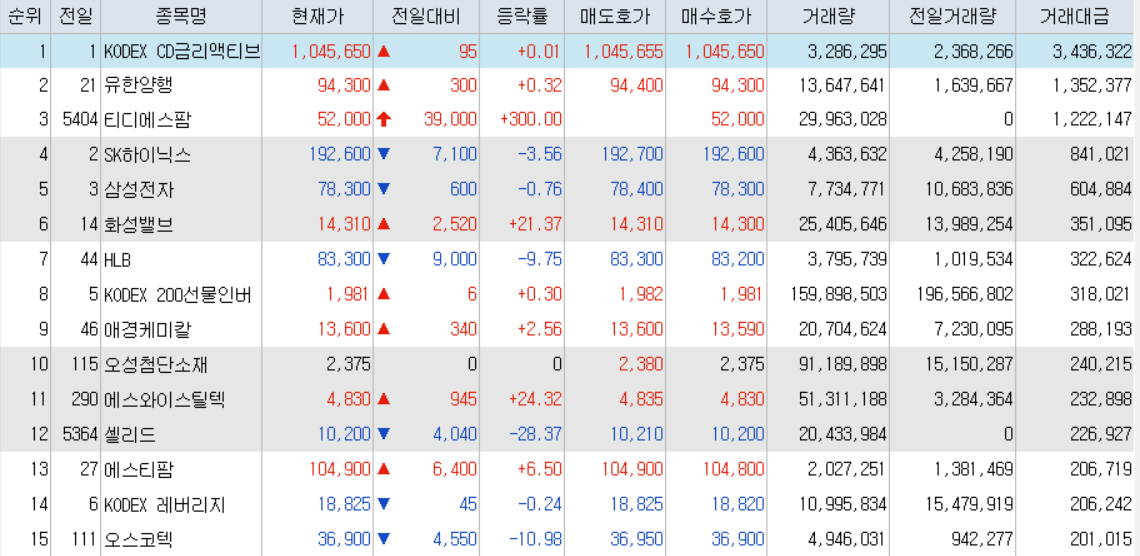Click the 13,590 bid price cell

click(x=739, y=330)
